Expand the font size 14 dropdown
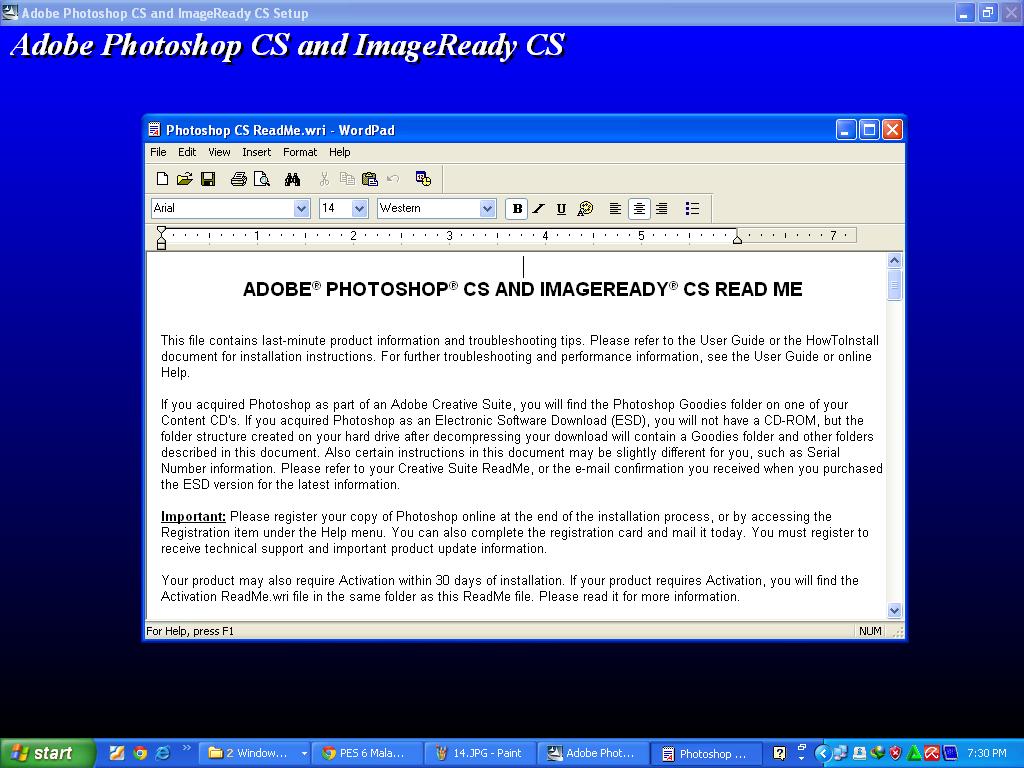 (359, 208)
